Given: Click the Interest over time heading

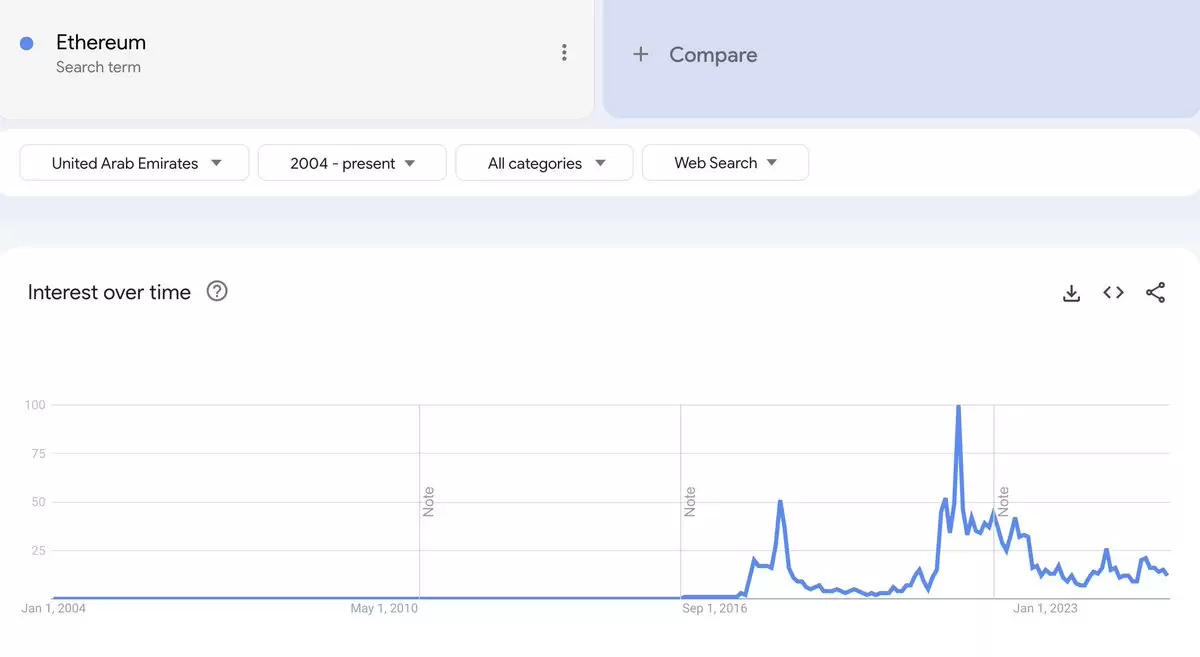Looking at the screenshot, I should tap(109, 292).
